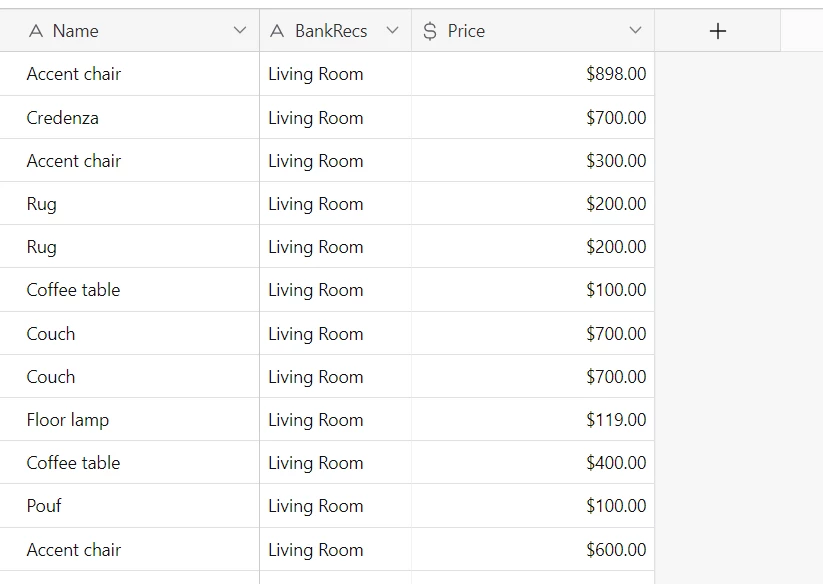This screenshot has height=584, width=823.
Task: Click the Pouf name cell
Action: [x=130, y=506]
